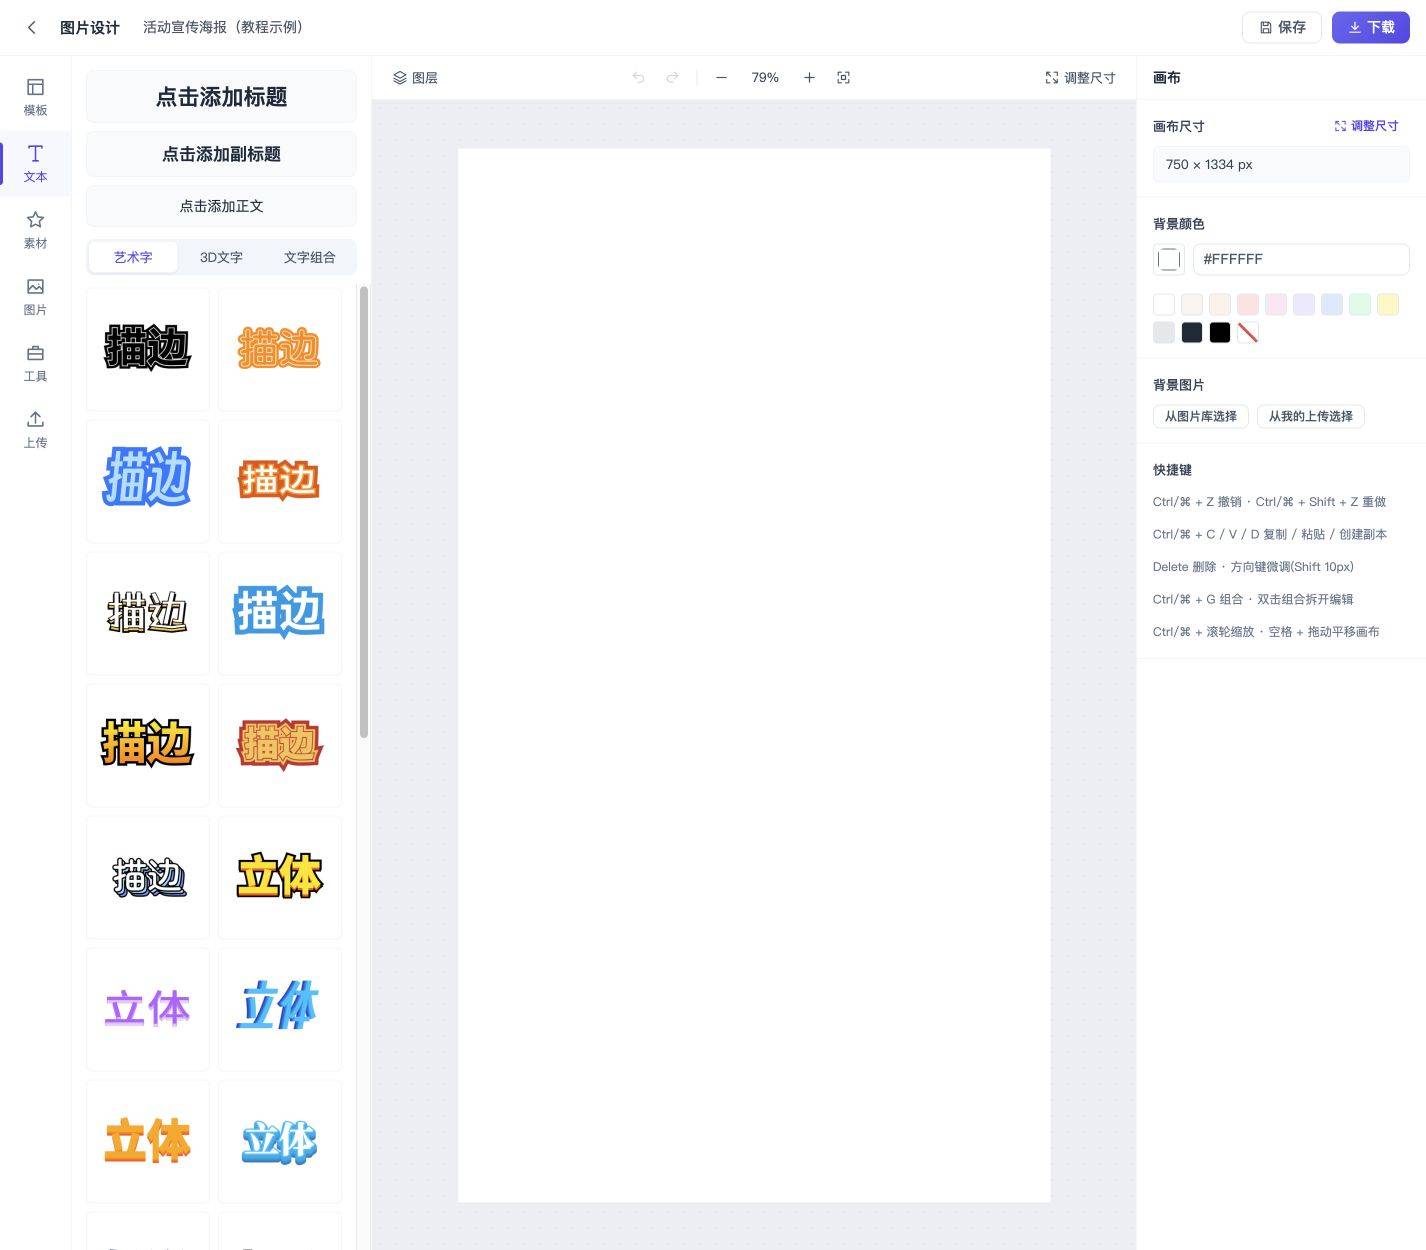The image size is (1426, 1250).
Task: Switch to the 3D文字 tab
Action: pyautogui.click(x=221, y=257)
